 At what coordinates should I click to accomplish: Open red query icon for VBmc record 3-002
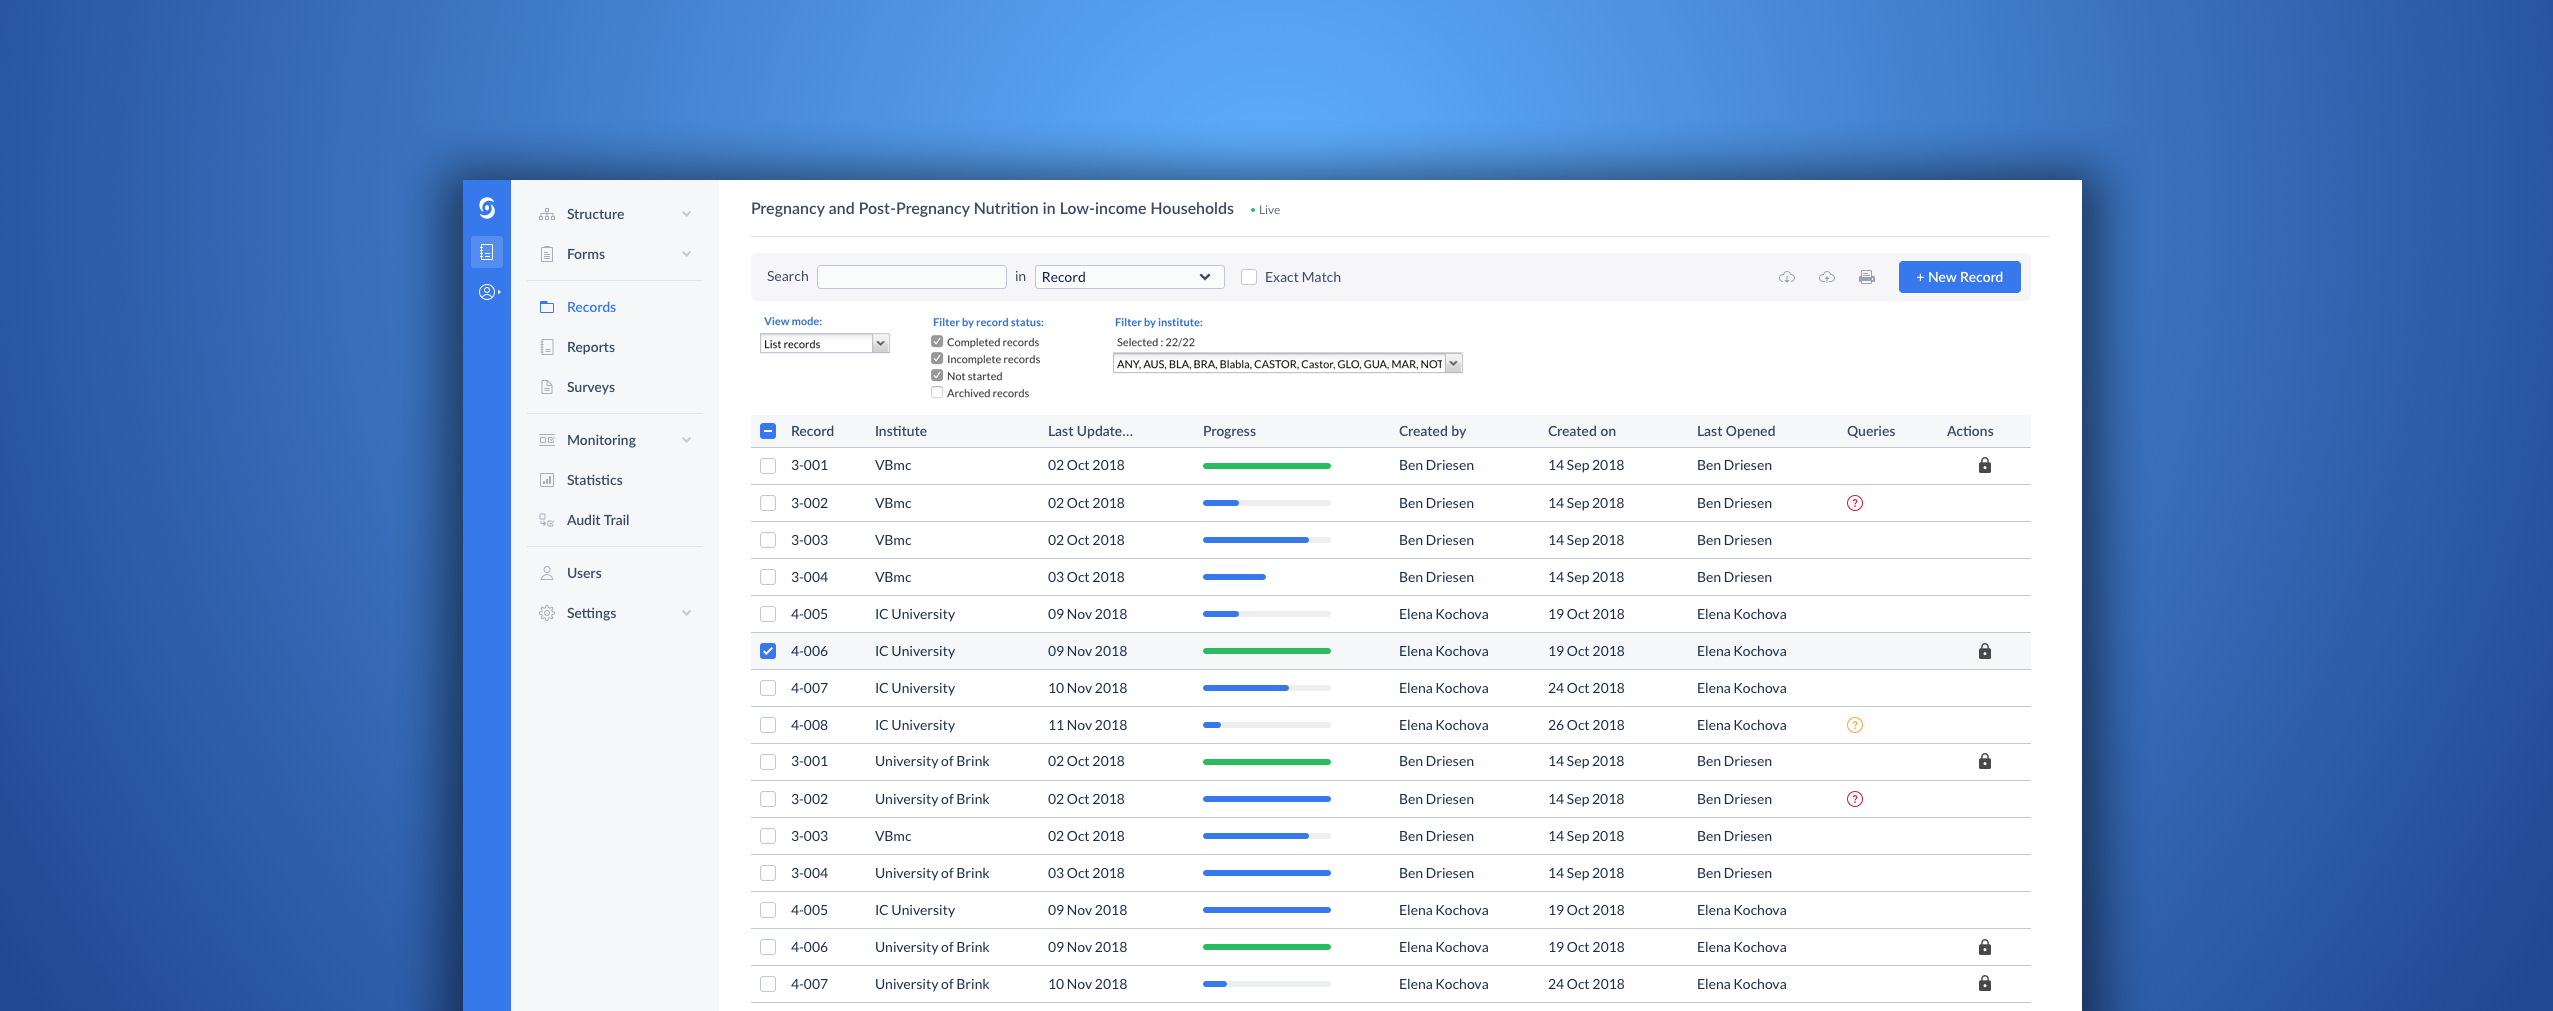coord(1855,503)
